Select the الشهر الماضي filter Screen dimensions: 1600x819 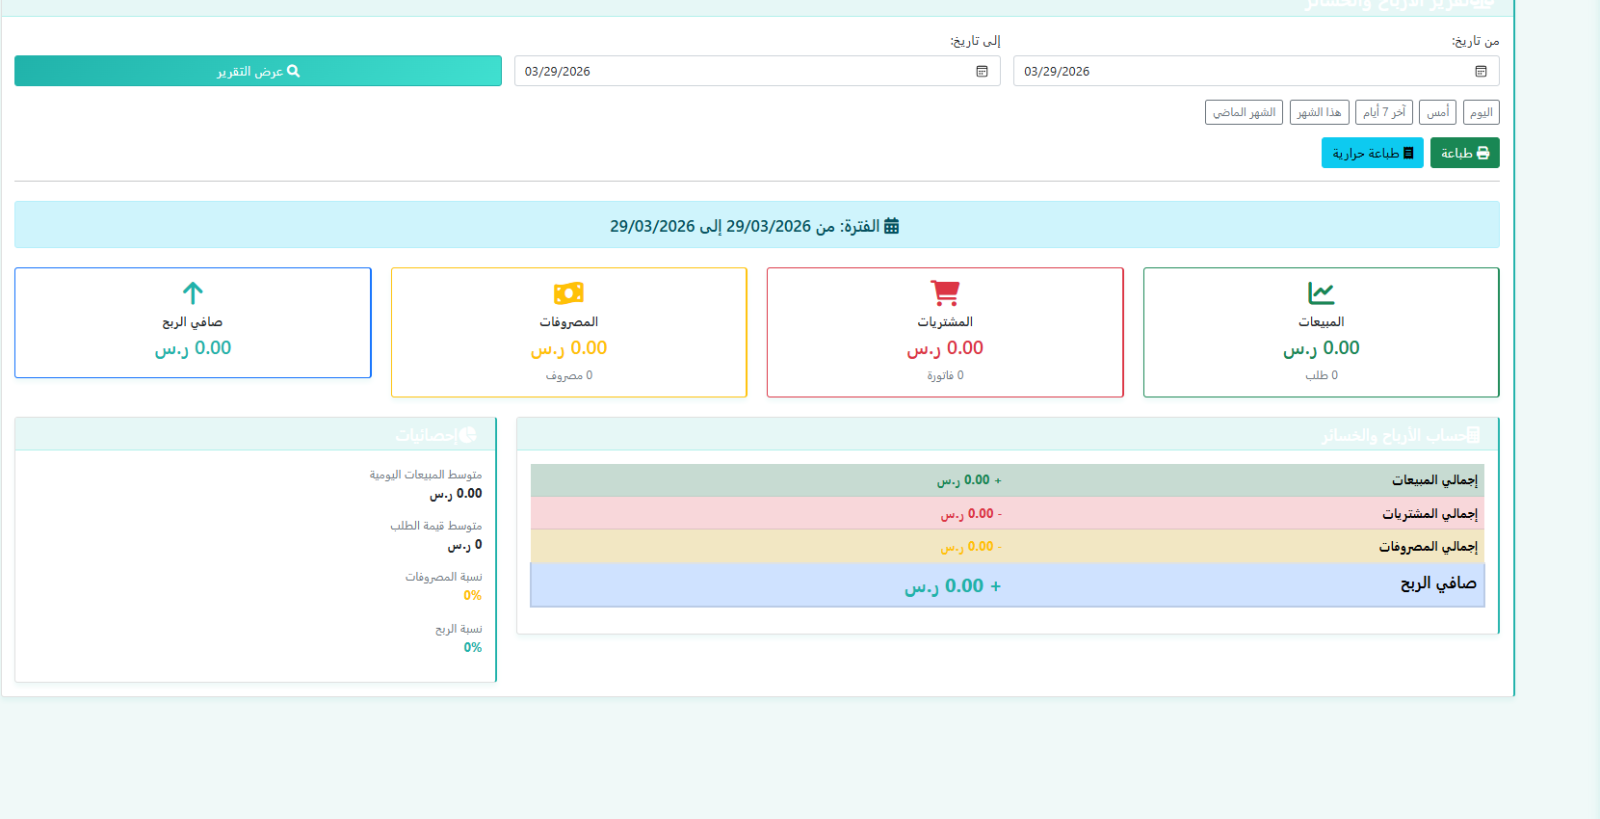[1244, 112]
